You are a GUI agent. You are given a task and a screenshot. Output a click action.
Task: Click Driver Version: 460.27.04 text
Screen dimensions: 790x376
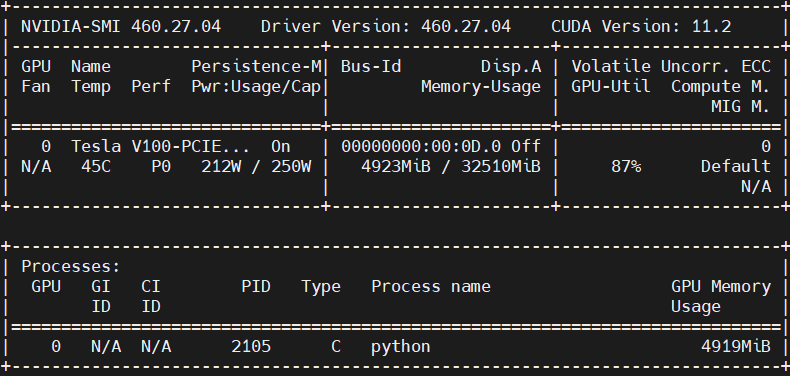386,26
